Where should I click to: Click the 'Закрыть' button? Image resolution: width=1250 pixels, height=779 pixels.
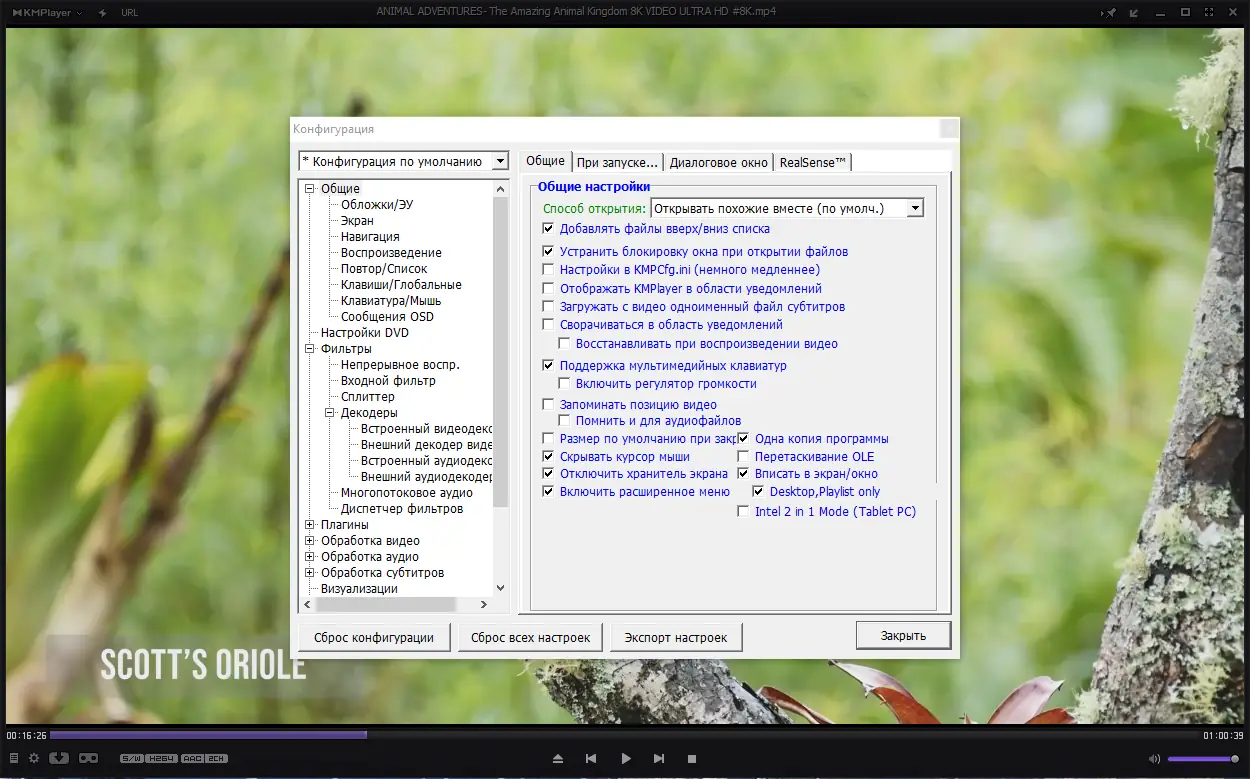pyautogui.click(x=903, y=635)
